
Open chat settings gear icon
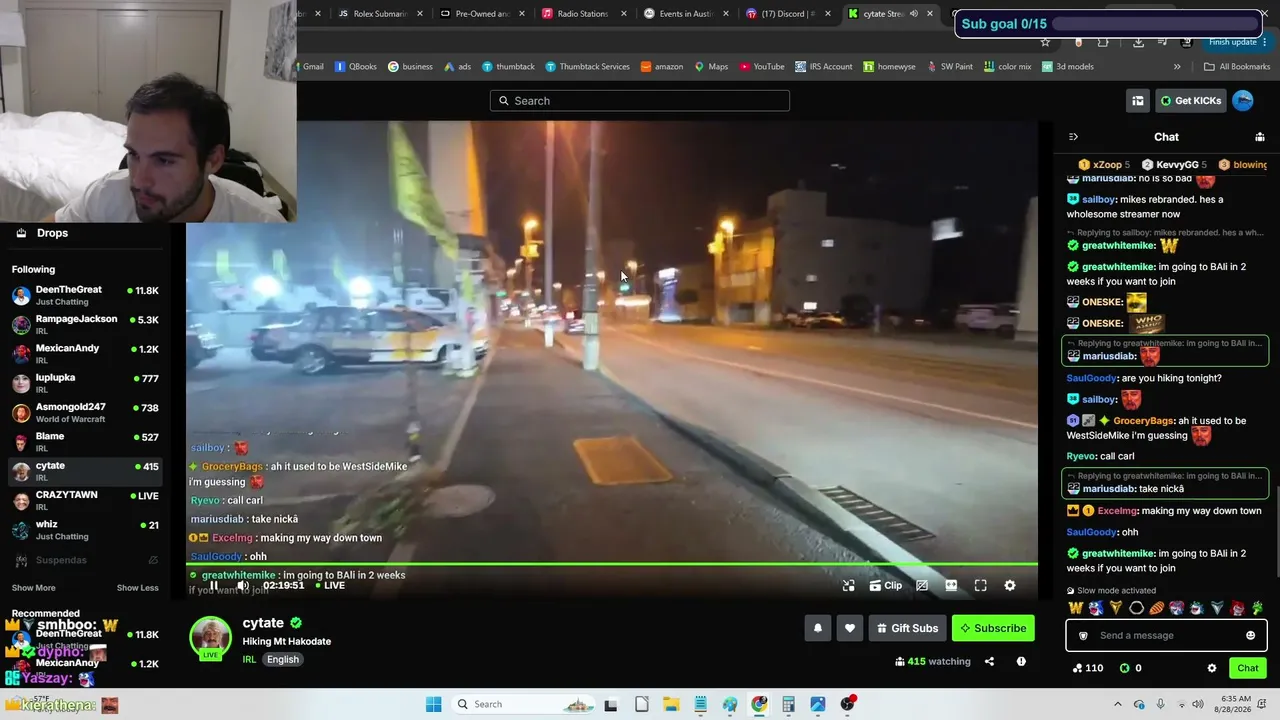[x=1212, y=668]
